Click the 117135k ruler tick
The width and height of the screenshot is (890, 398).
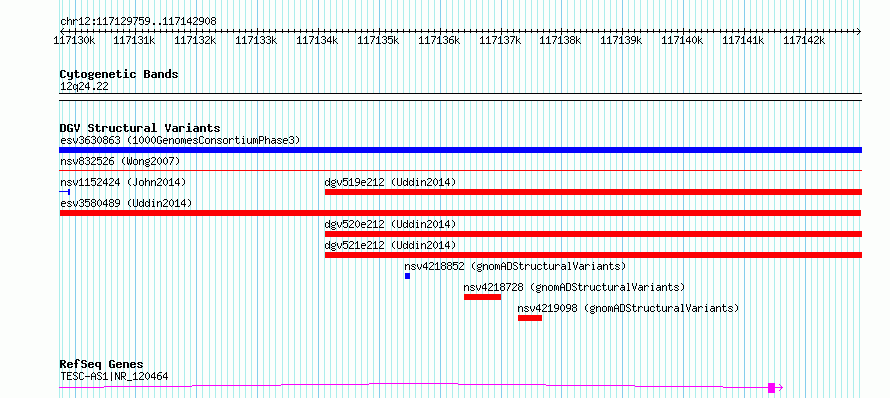tap(379, 40)
